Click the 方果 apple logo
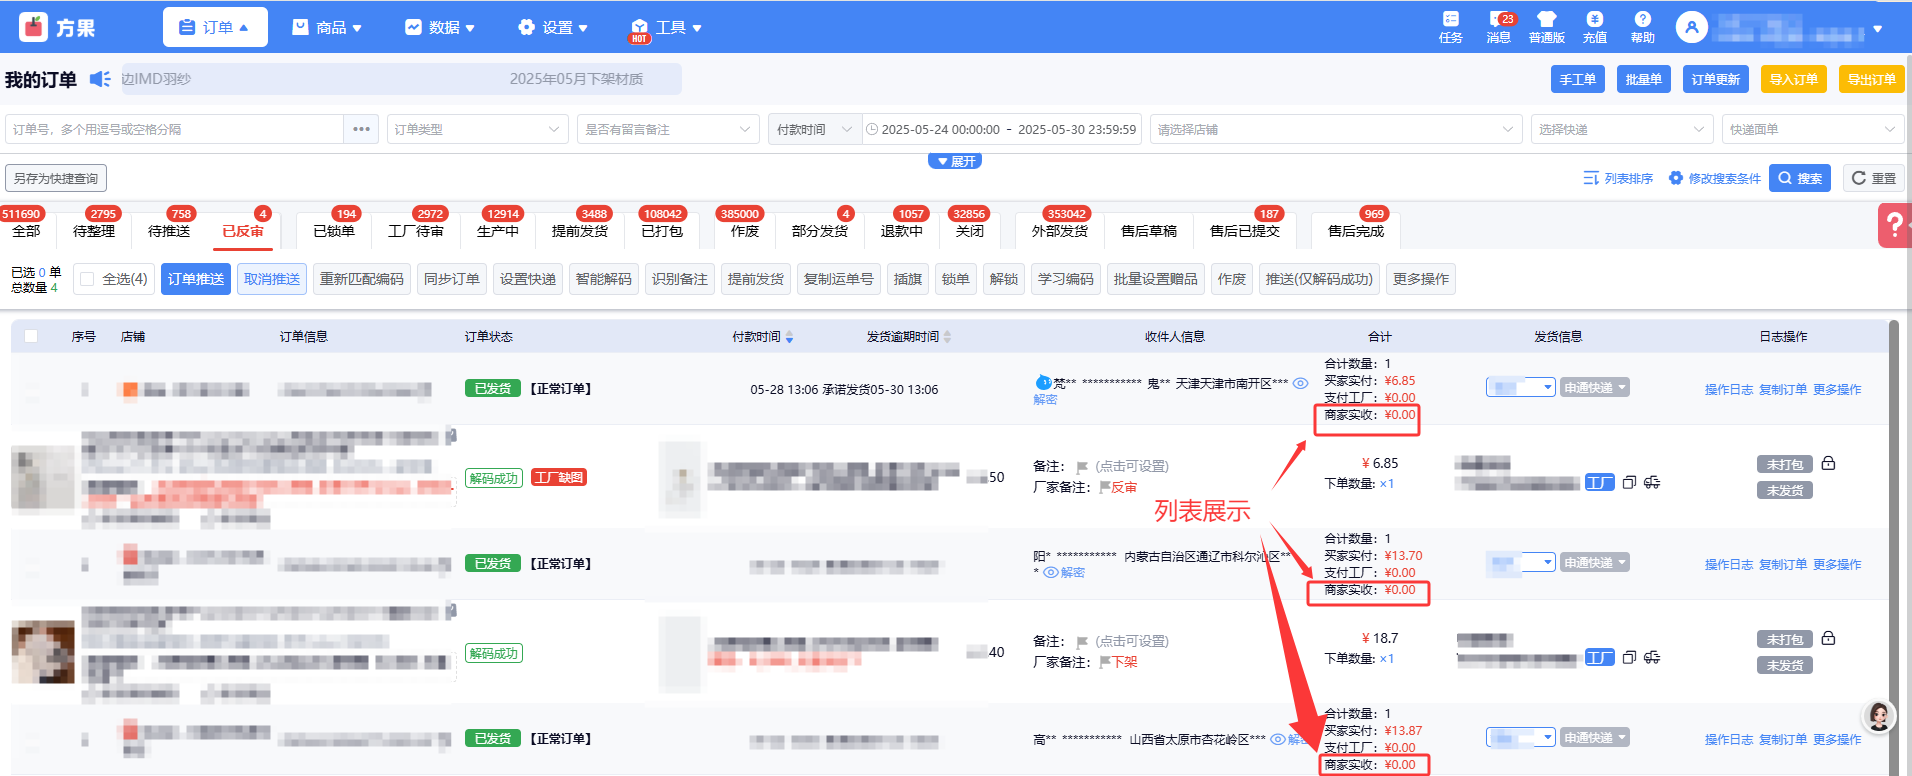This screenshot has height=776, width=1912. tap(33, 27)
